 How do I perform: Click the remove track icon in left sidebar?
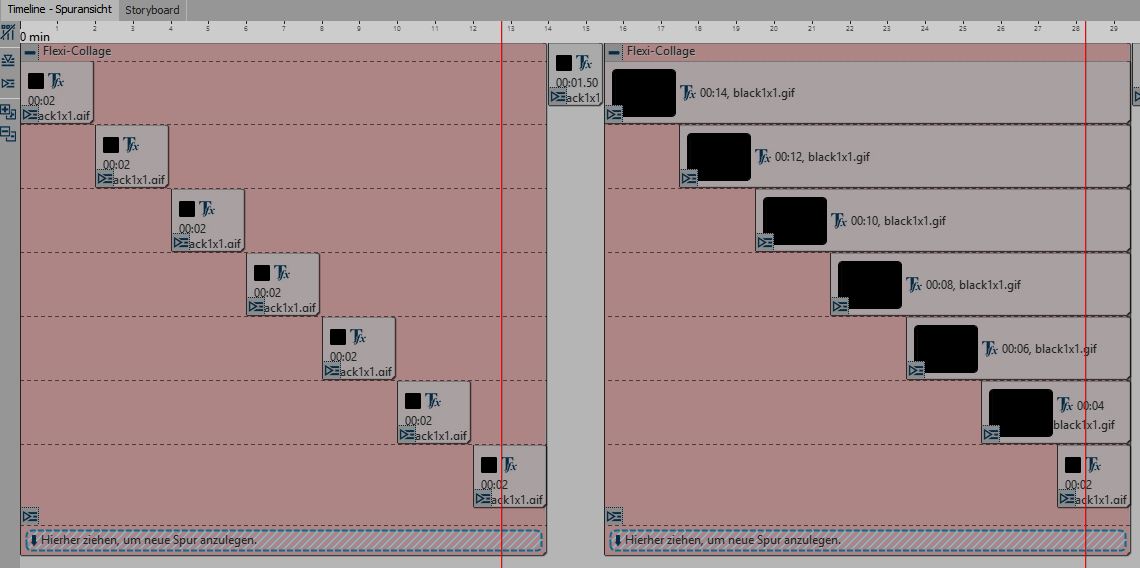tap(8, 134)
